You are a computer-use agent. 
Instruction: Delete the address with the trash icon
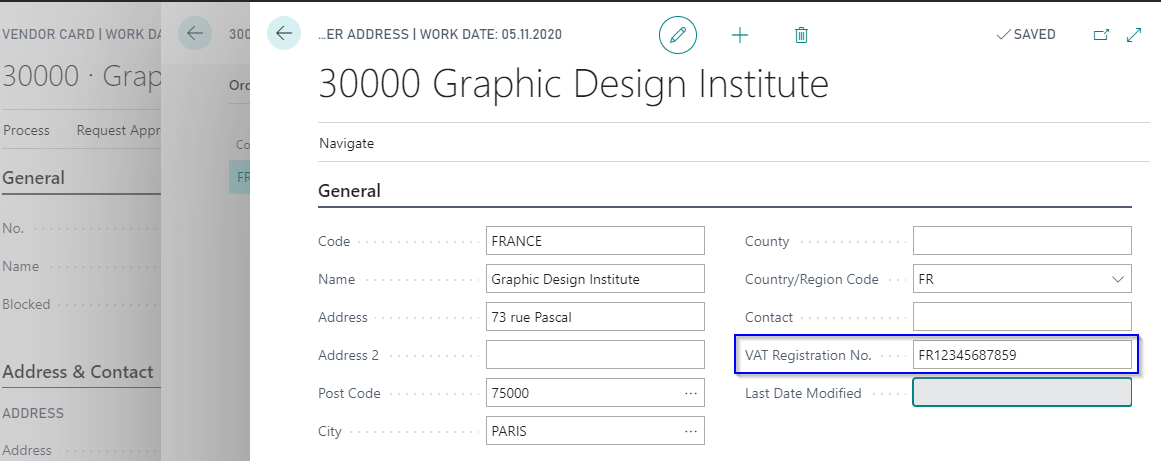pos(800,35)
